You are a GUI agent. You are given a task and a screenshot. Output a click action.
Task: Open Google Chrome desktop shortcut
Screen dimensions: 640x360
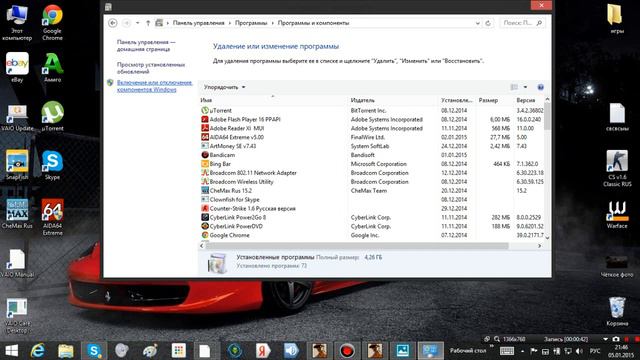coord(52,22)
